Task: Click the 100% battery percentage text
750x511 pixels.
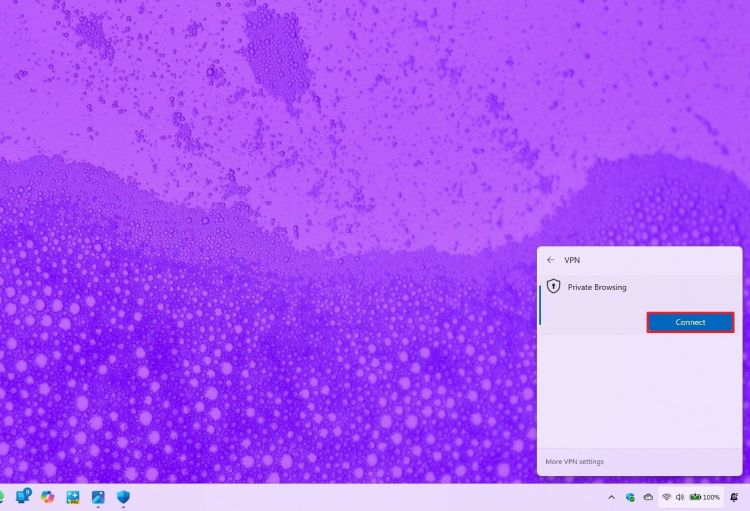Action: (711, 497)
